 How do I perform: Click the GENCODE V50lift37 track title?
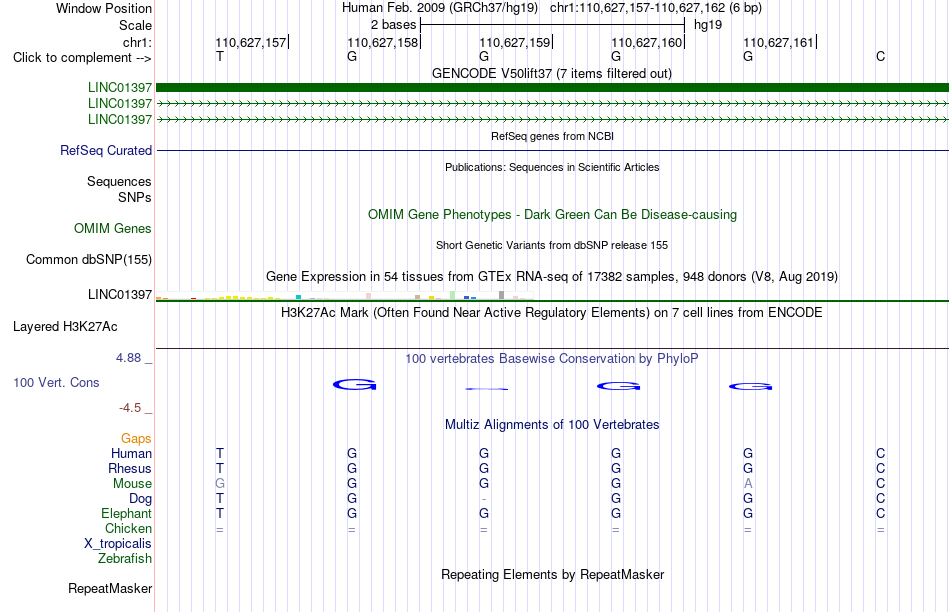pos(552,73)
